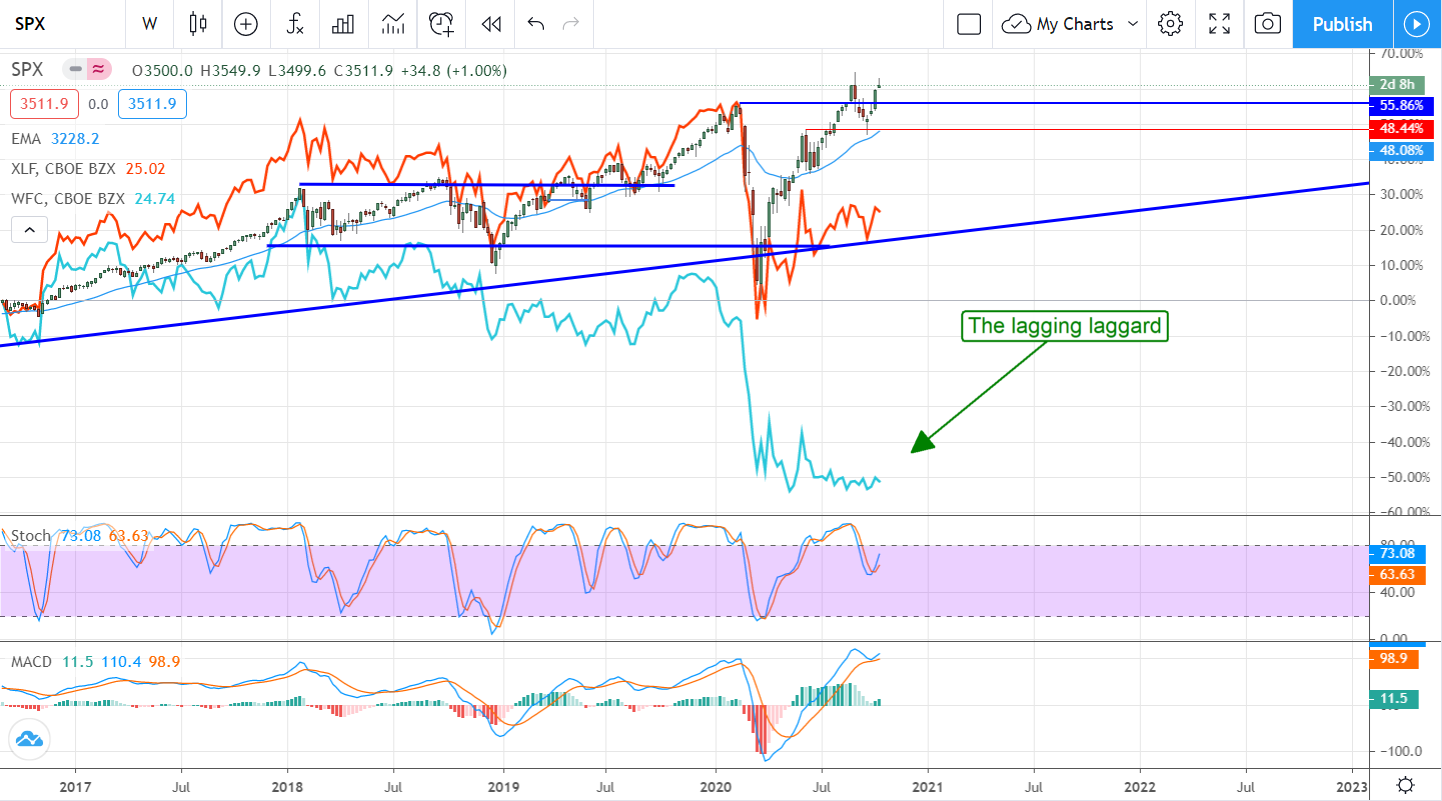Viewport: 1442px width, 801px height.
Task: Select the WFC, CBOE BZX legend entry
Action: pyautogui.click(x=93, y=199)
